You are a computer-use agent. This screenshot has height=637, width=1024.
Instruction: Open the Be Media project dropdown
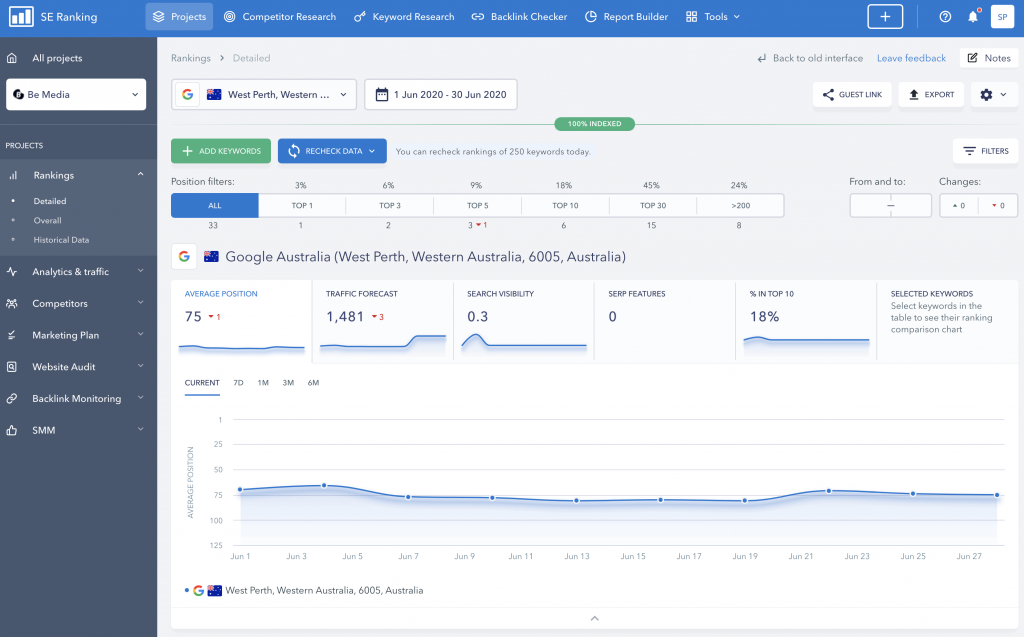[76, 95]
